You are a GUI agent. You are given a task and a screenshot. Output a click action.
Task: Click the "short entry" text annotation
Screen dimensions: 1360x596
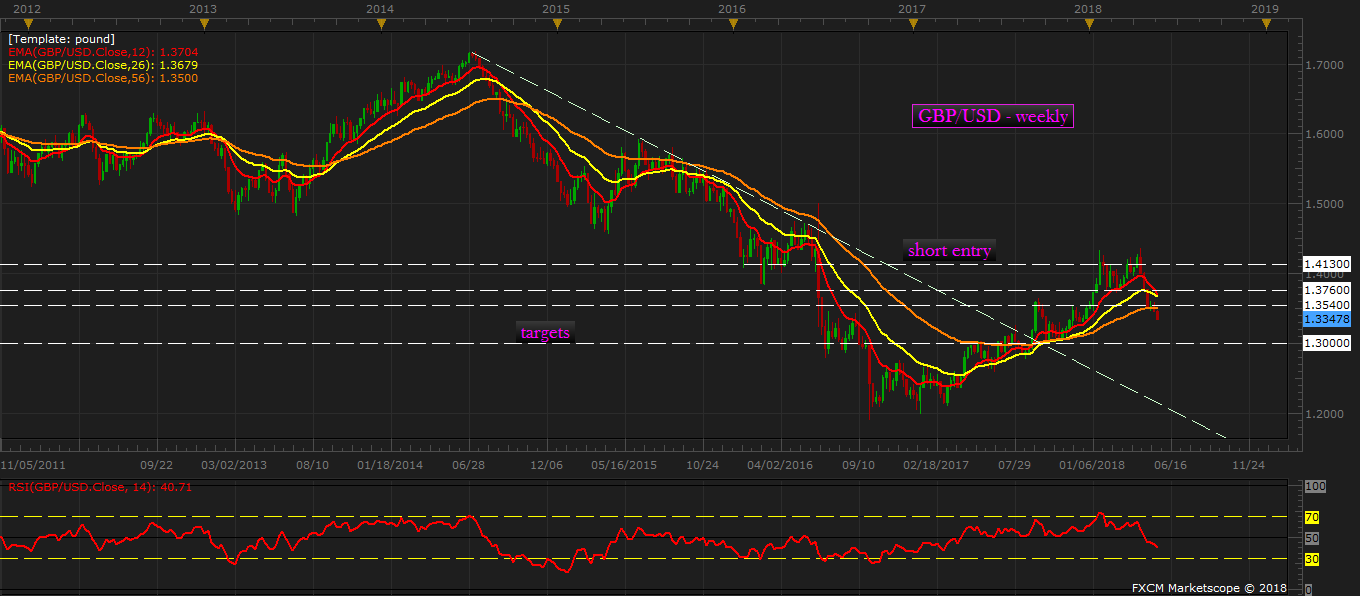pos(949,251)
